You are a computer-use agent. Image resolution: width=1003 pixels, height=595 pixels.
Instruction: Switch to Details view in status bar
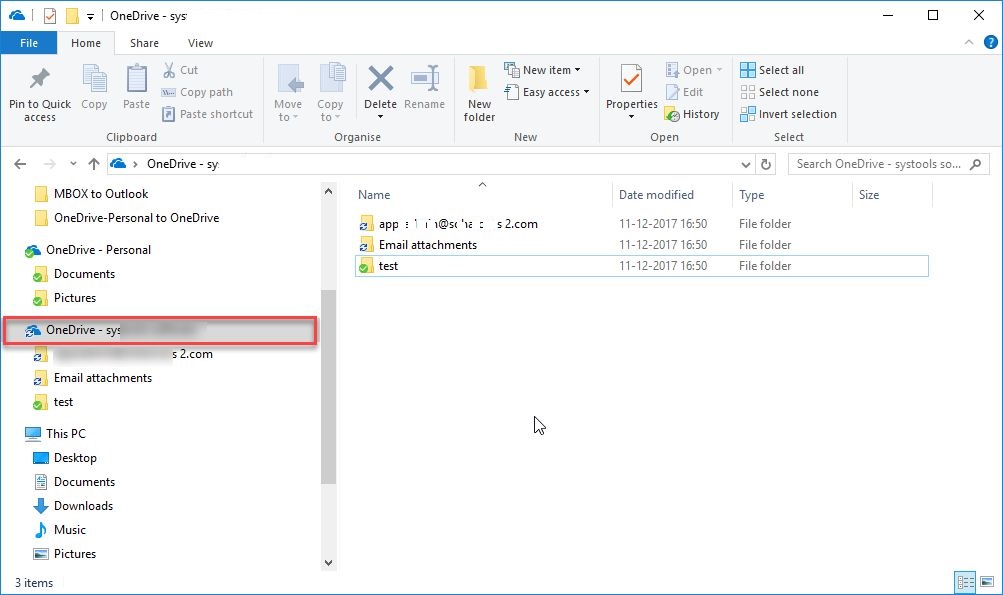(965, 582)
